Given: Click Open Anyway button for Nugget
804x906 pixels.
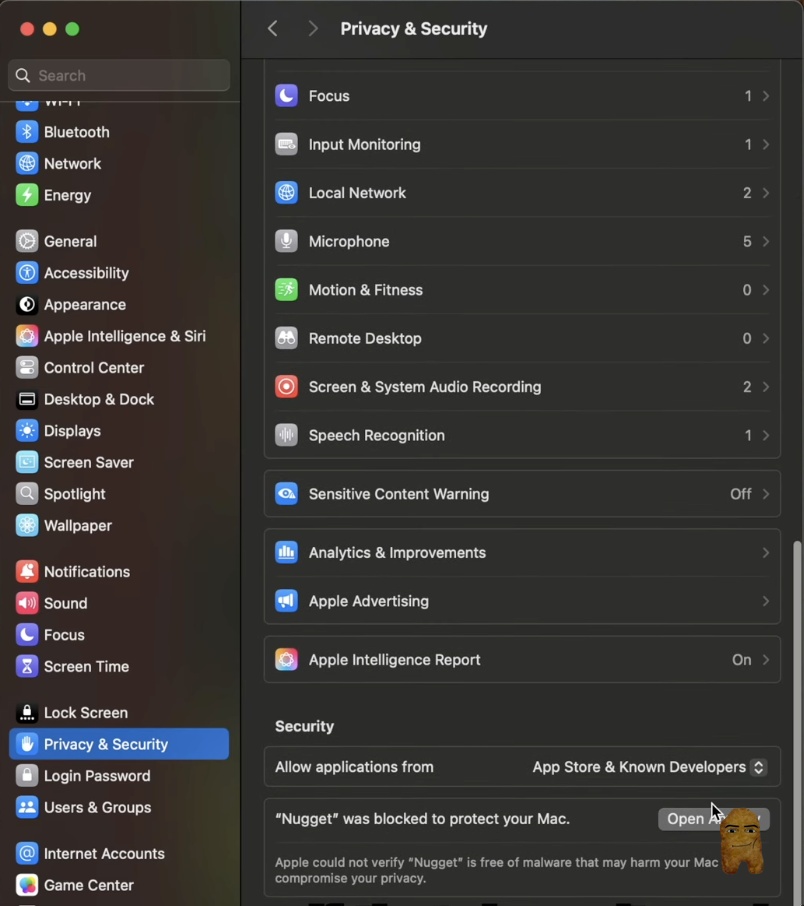Looking at the screenshot, I should click(713, 819).
